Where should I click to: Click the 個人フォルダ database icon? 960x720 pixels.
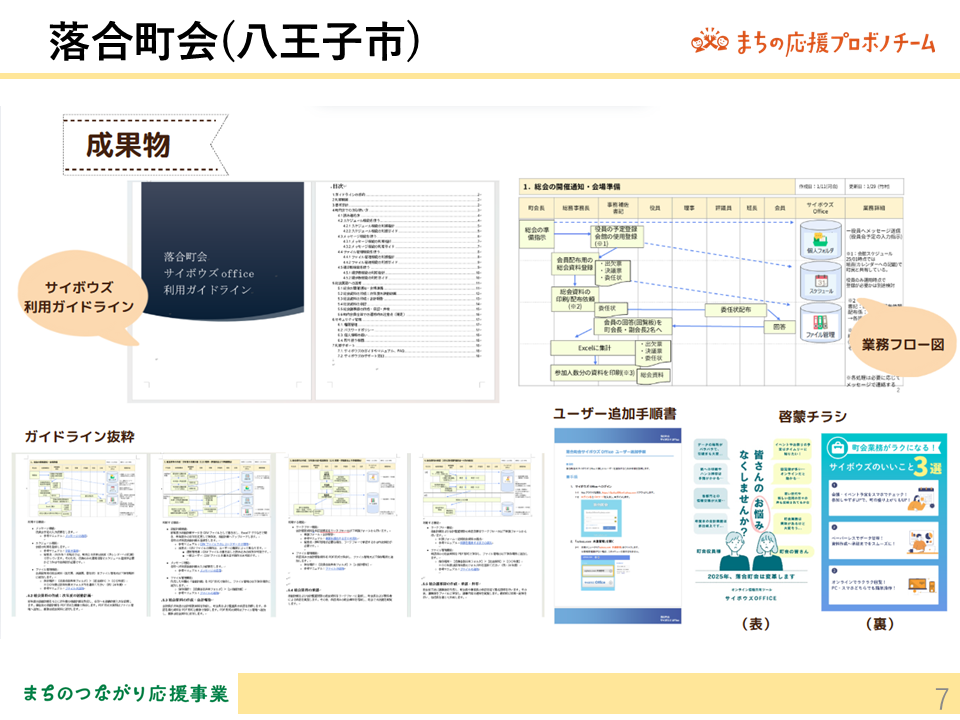[820, 239]
